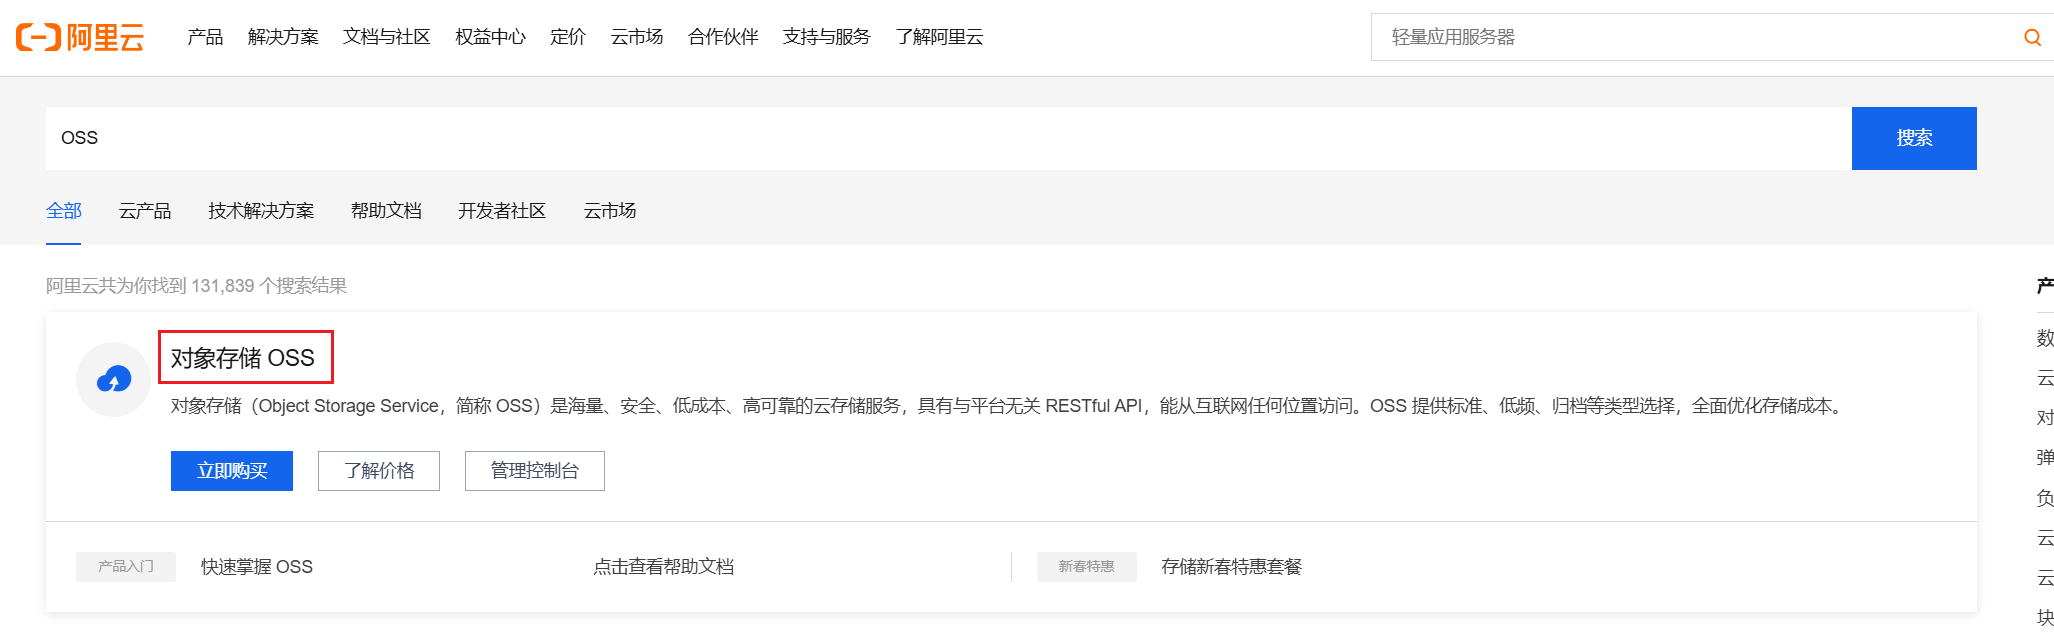Open the 了解阿里云 menu
The height and width of the screenshot is (632, 2054).
939,37
